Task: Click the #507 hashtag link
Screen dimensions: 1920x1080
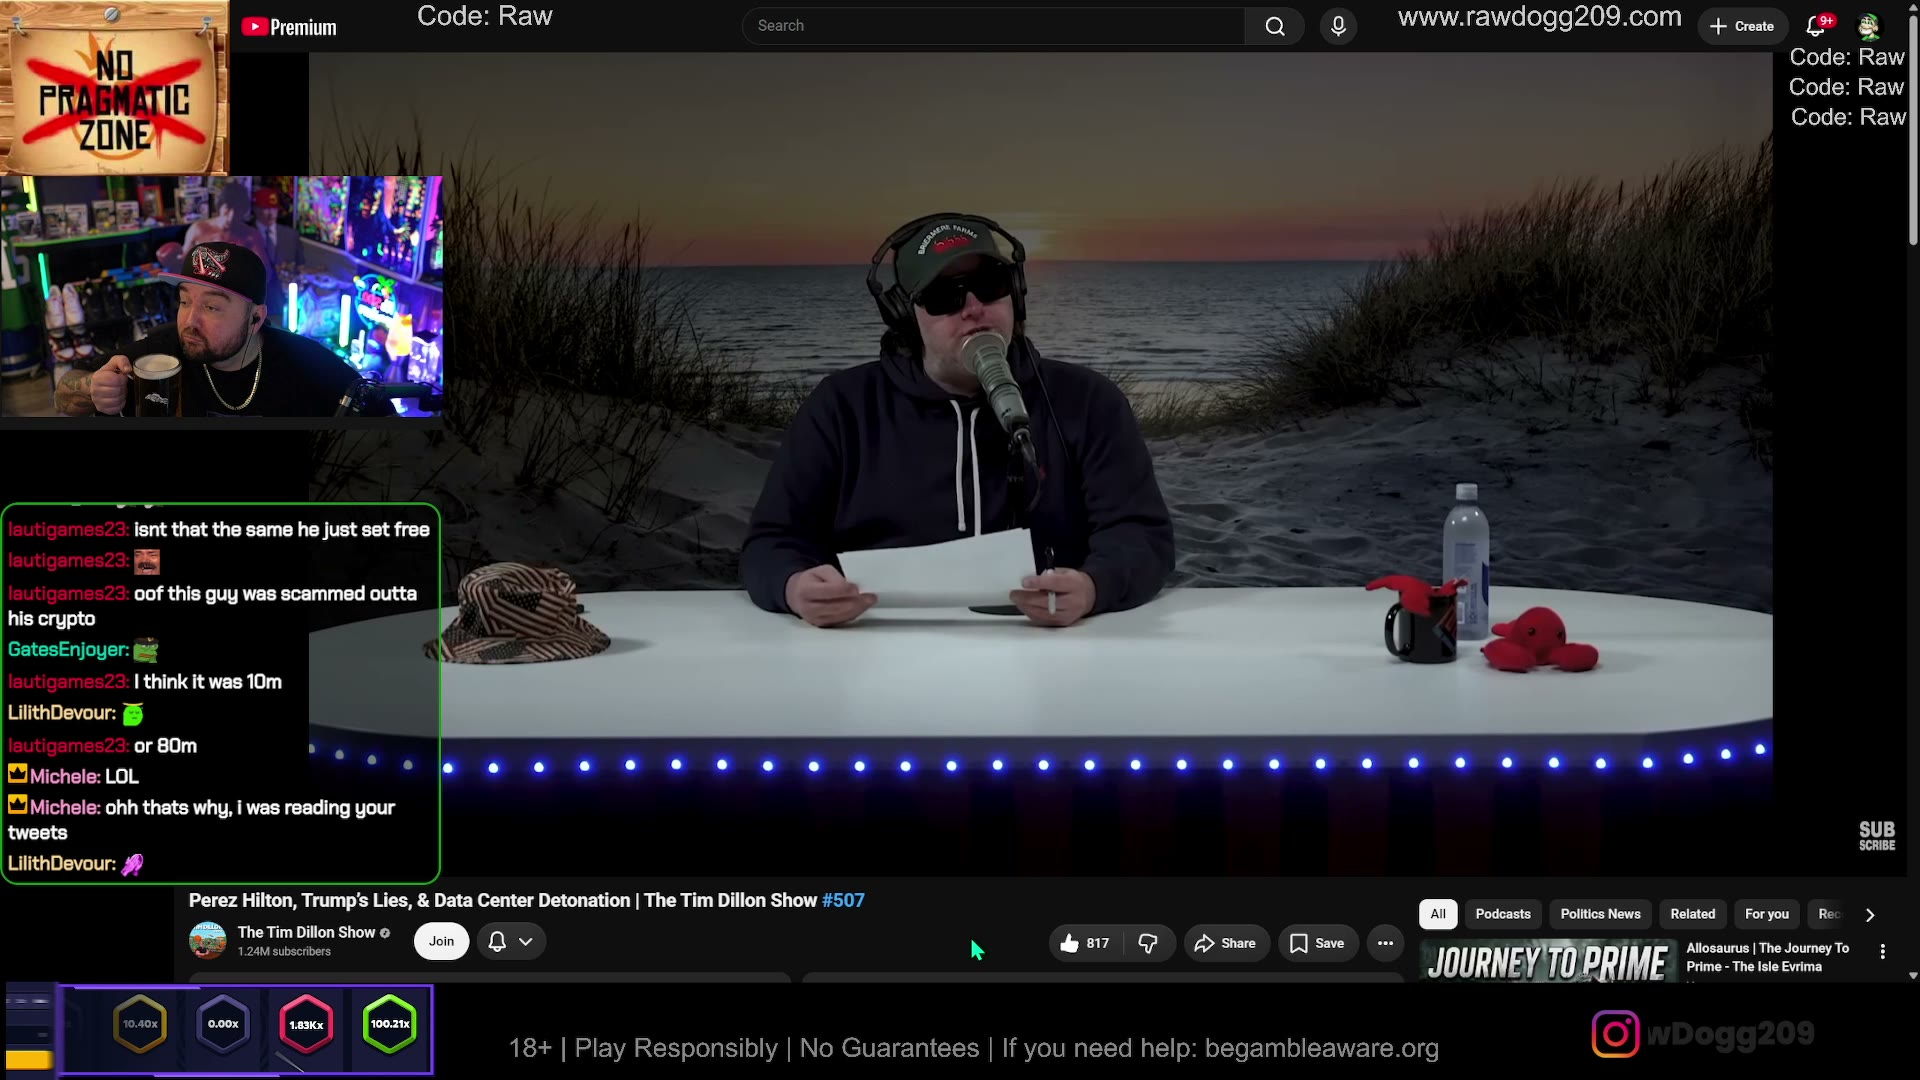Action: (843, 900)
